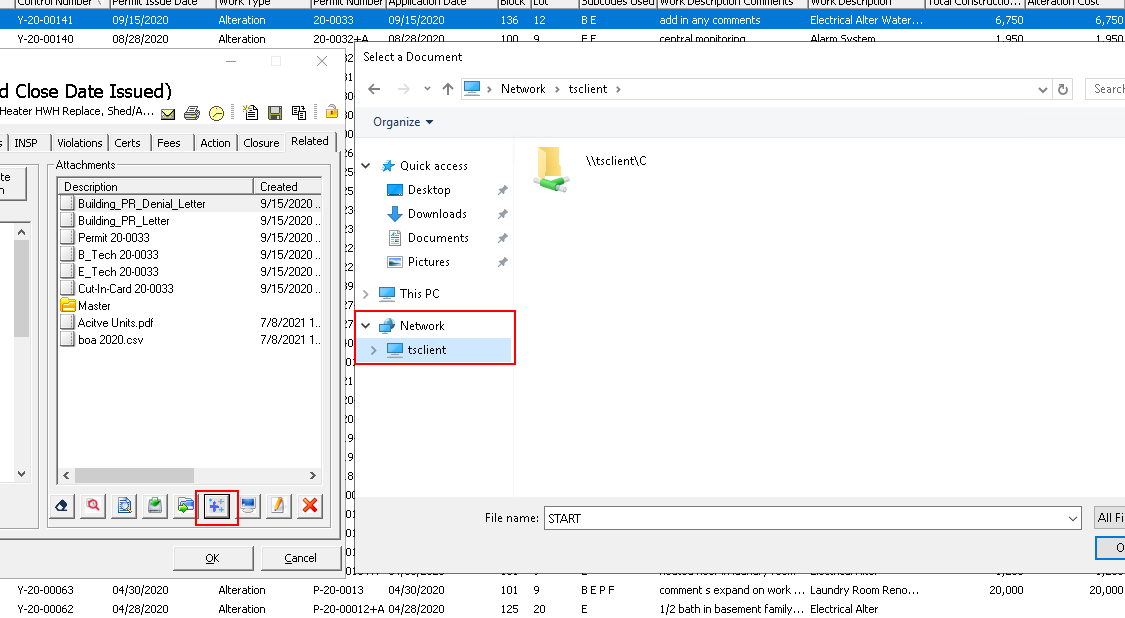Click the printer icon in permit toolbar

pyautogui.click(x=192, y=113)
